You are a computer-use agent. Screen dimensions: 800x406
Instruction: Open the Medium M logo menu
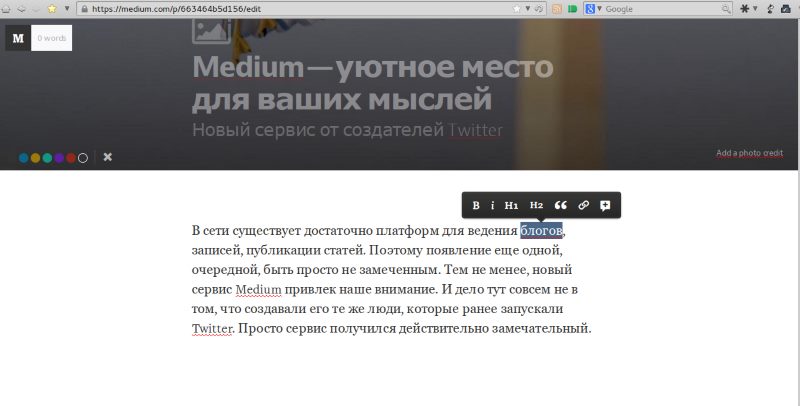coord(18,38)
